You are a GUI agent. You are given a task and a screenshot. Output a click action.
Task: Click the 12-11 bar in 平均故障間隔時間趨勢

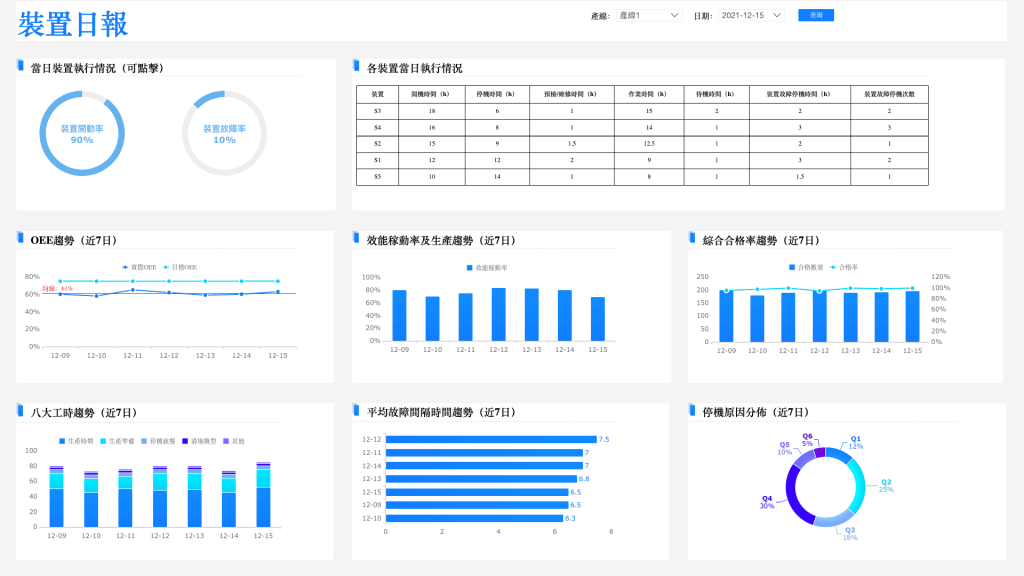coord(484,453)
